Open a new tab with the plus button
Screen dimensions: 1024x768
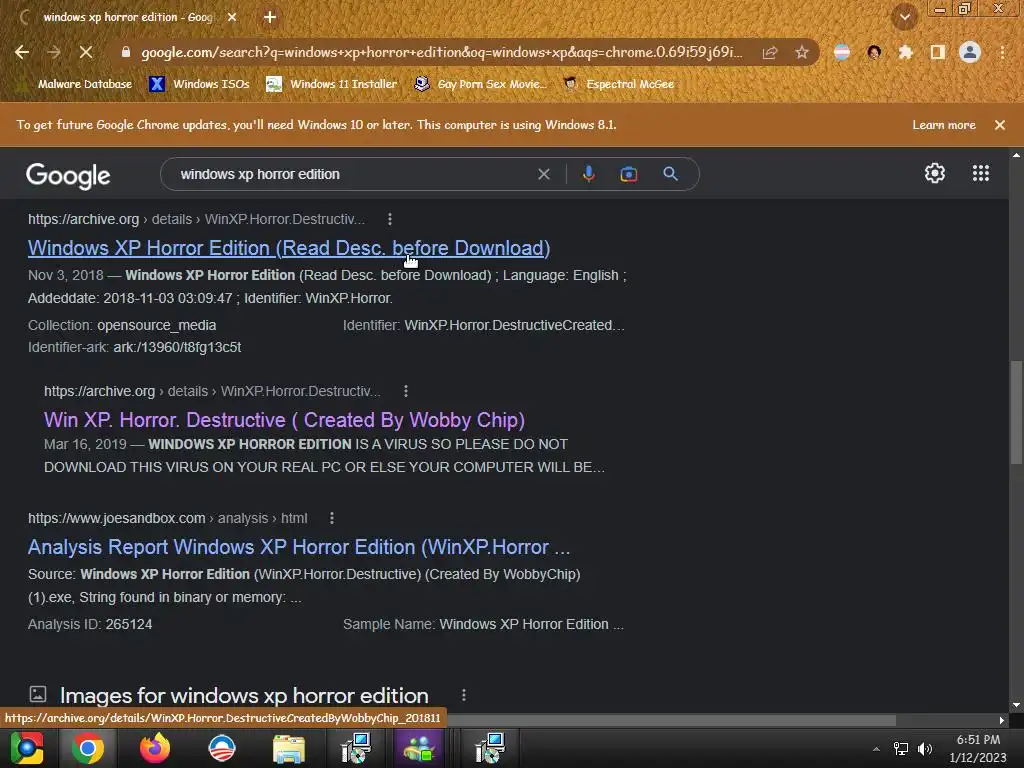(x=270, y=17)
